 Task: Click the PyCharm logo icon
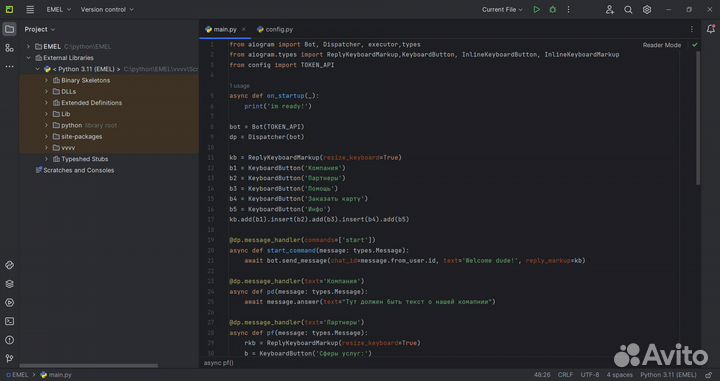9,9
